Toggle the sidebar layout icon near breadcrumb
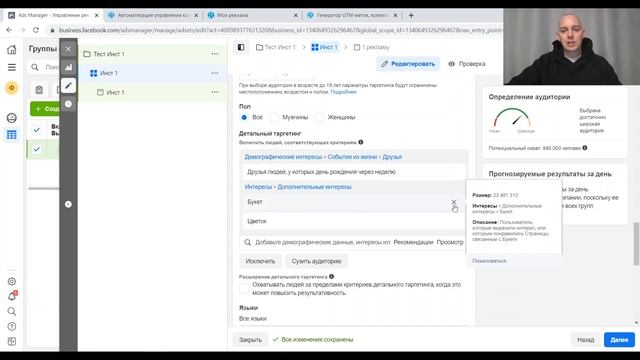This screenshot has width=640, height=360. (x=241, y=47)
